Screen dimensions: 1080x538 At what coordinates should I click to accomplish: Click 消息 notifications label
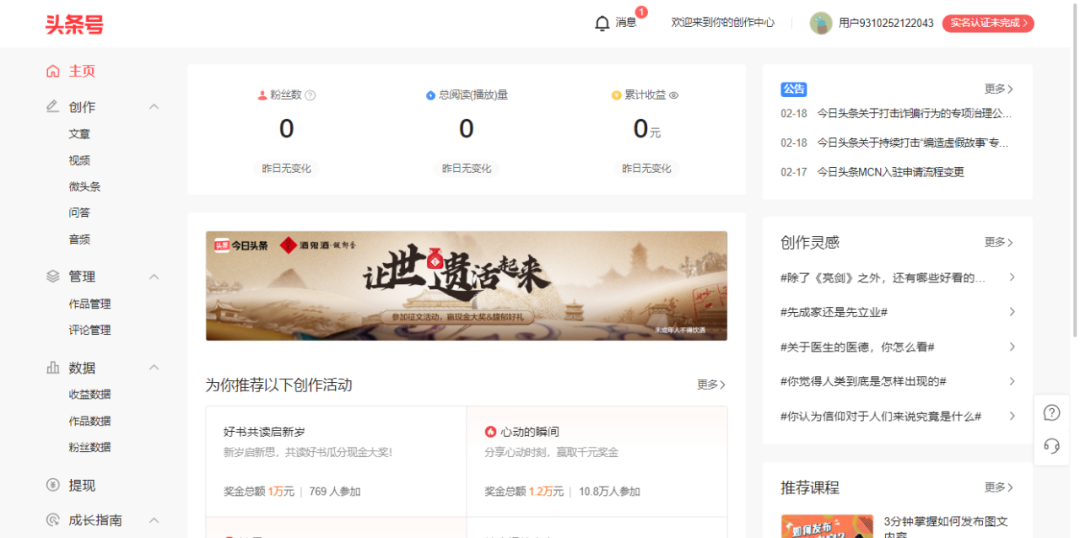tap(626, 23)
